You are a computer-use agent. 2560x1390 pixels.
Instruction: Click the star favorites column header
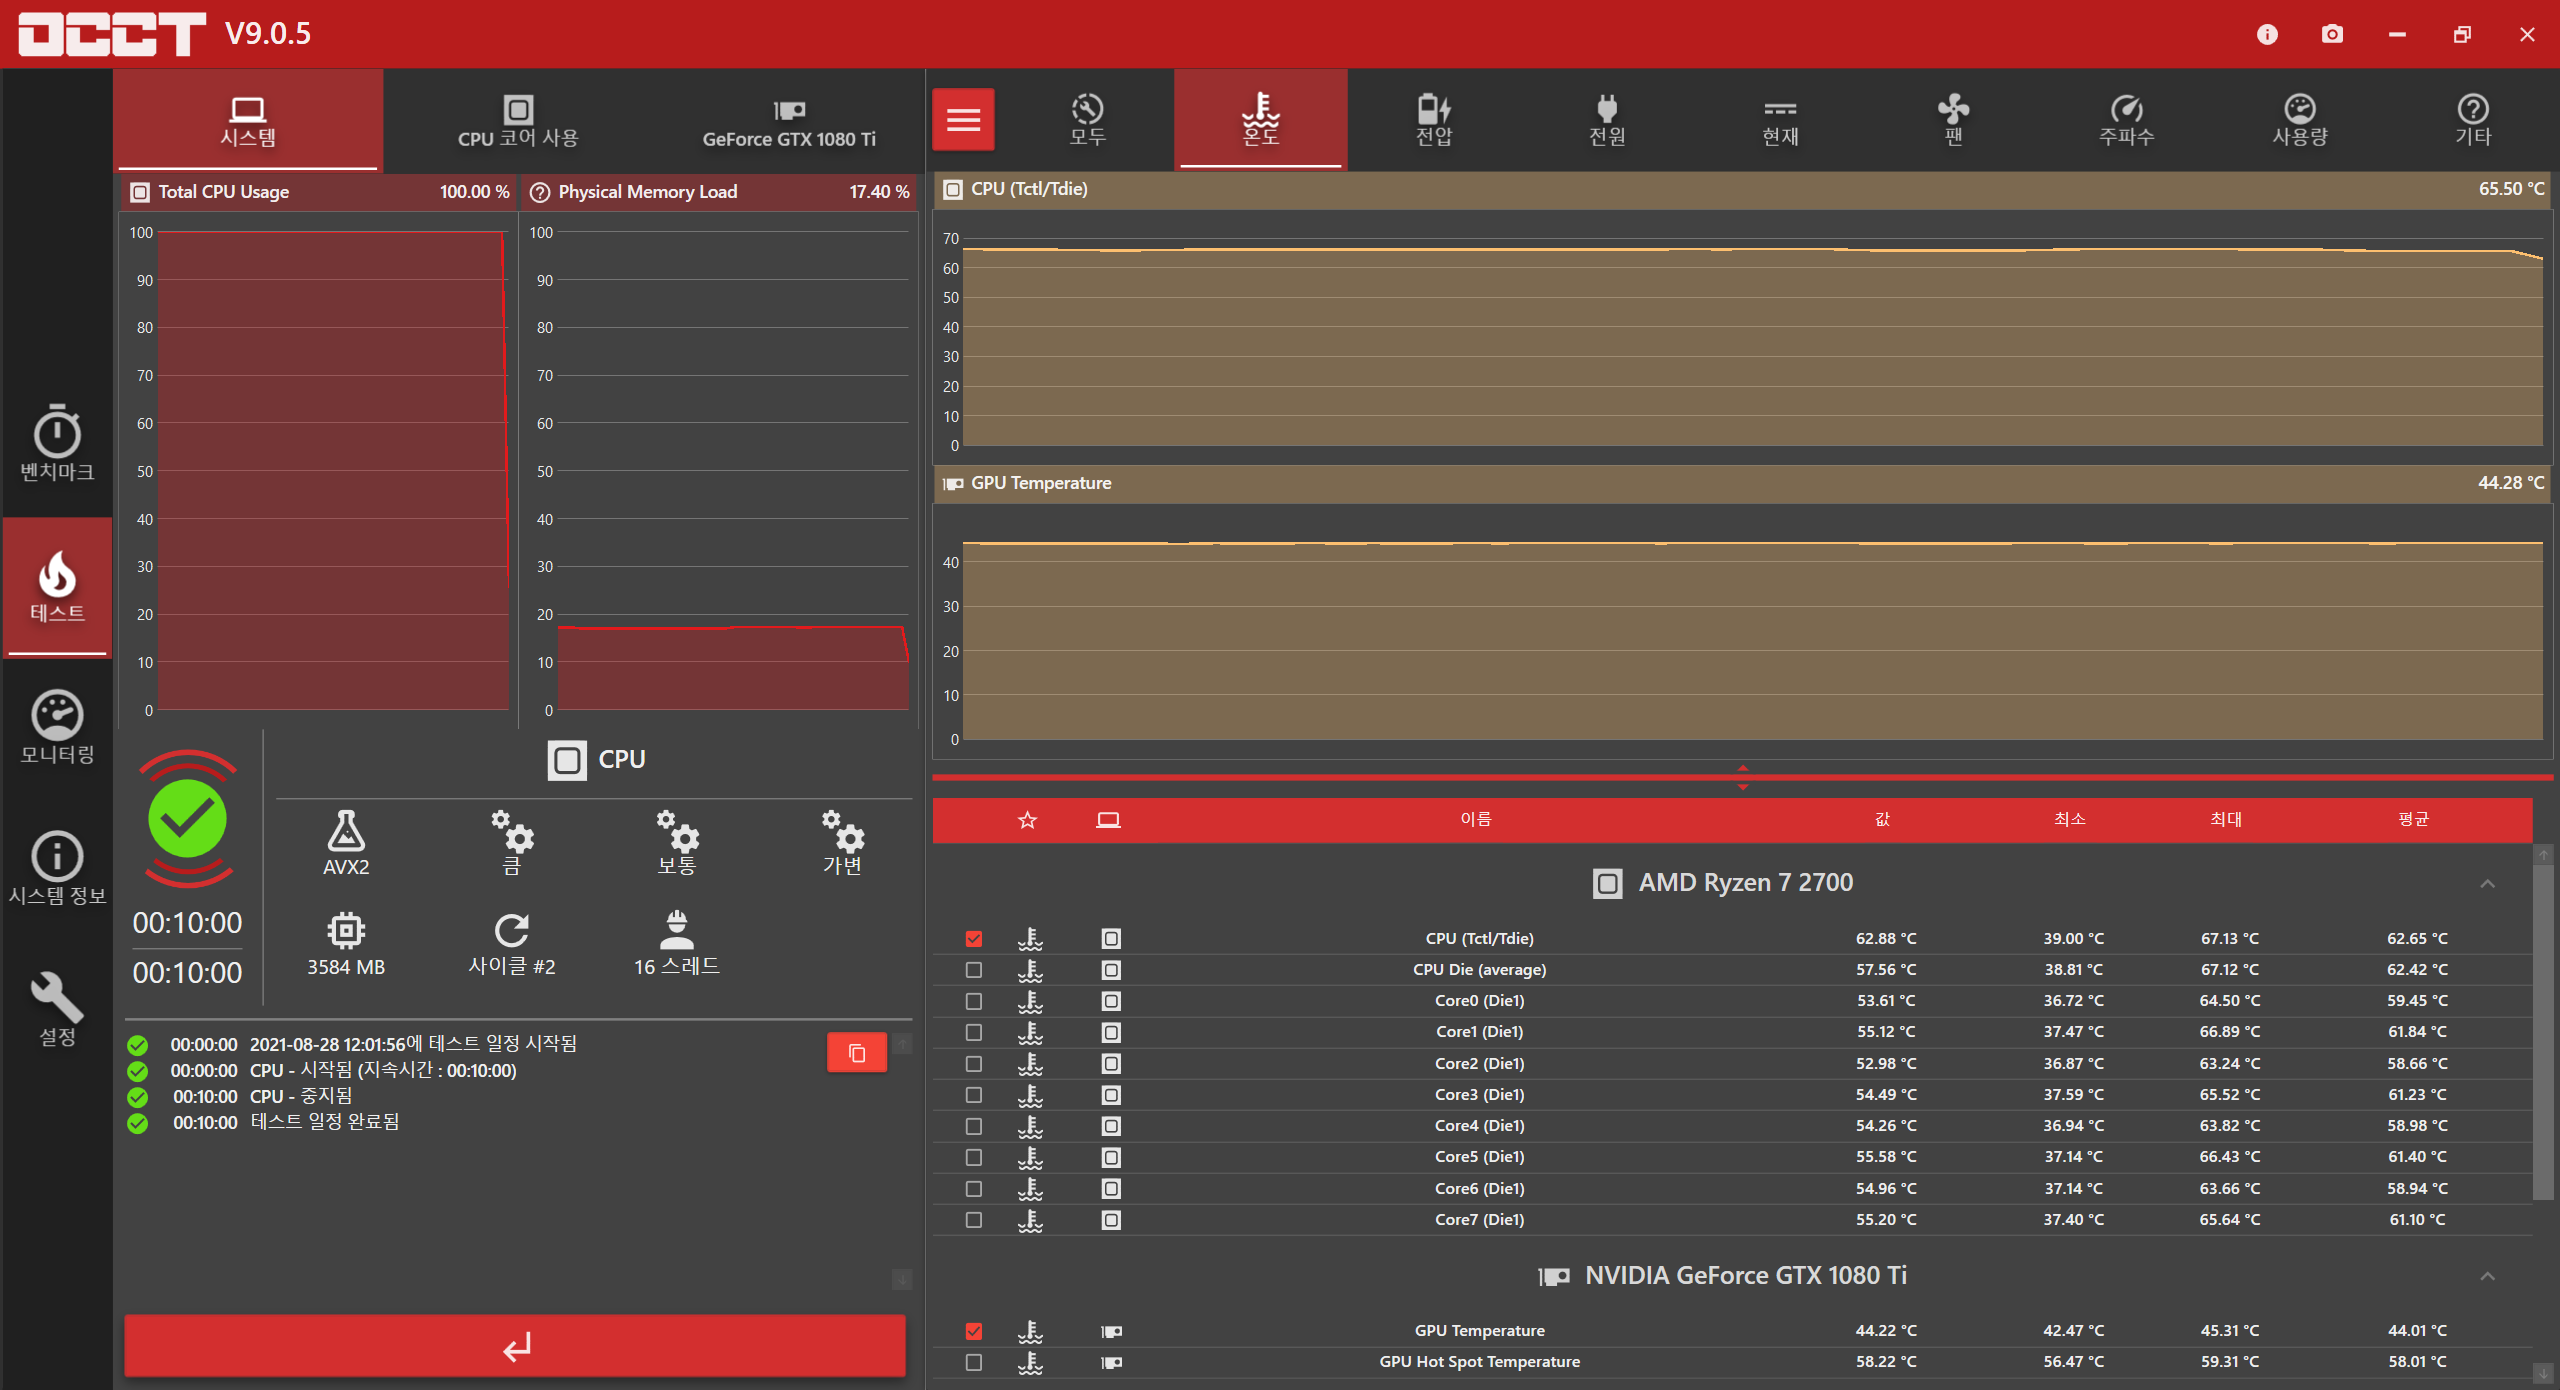(x=1027, y=820)
